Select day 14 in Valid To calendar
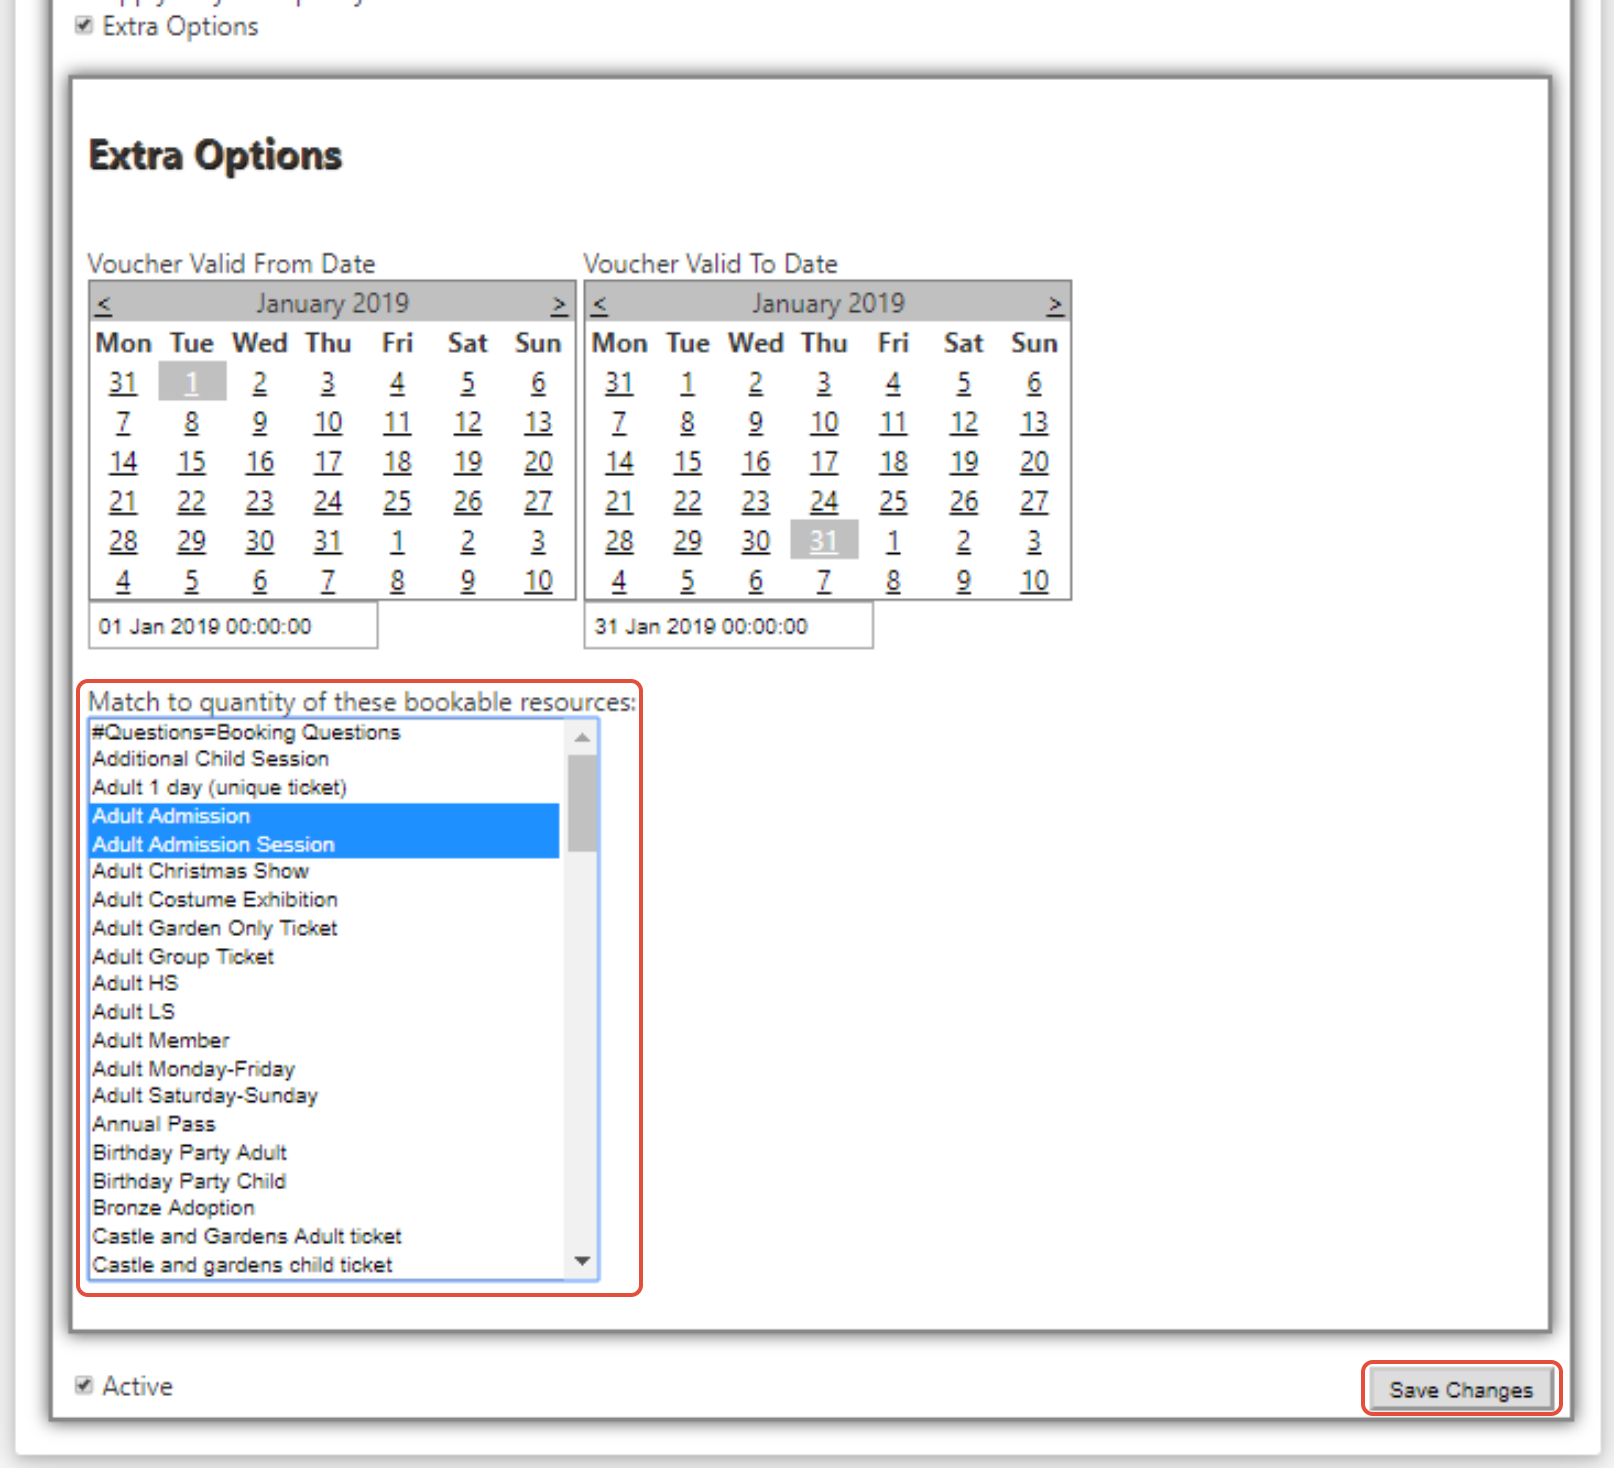The image size is (1614, 1468). tap(619, 462)
